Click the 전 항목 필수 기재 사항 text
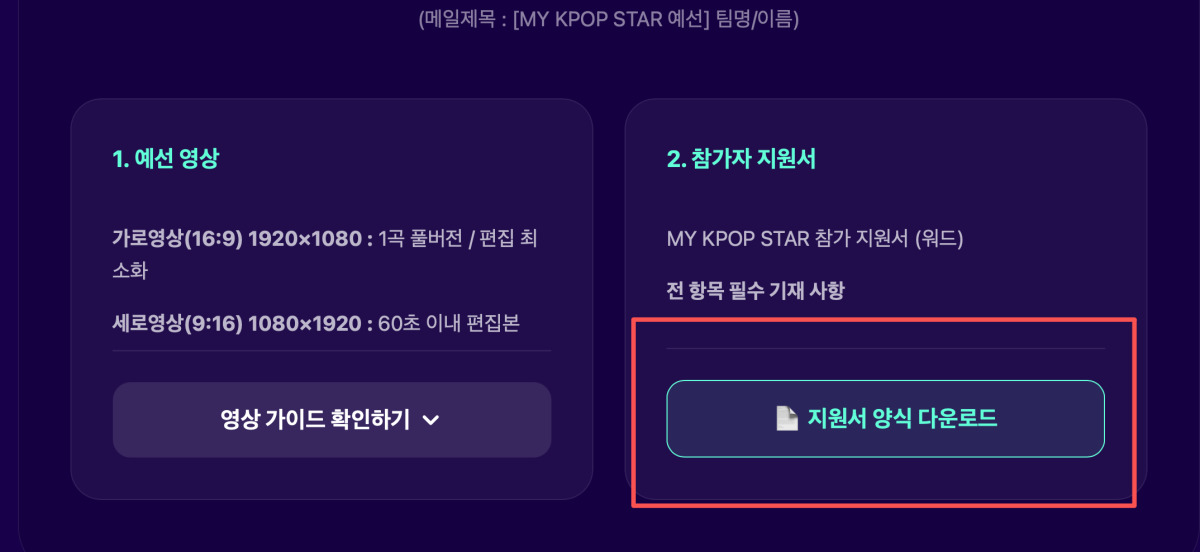Viewport: 1200px width, 552px height. pos(755,291)
